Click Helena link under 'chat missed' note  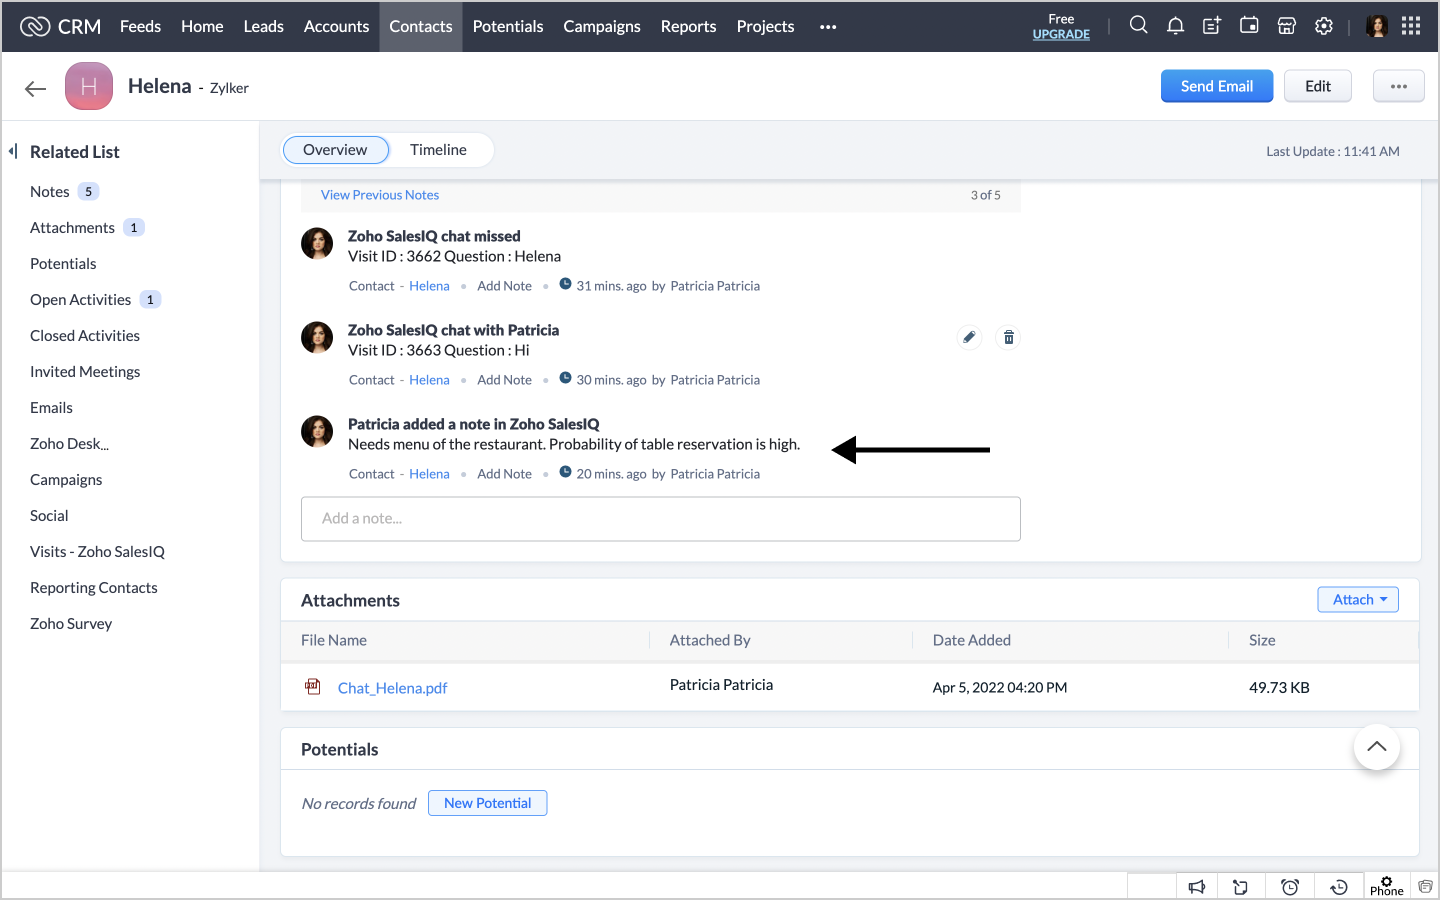coord(429,286)
